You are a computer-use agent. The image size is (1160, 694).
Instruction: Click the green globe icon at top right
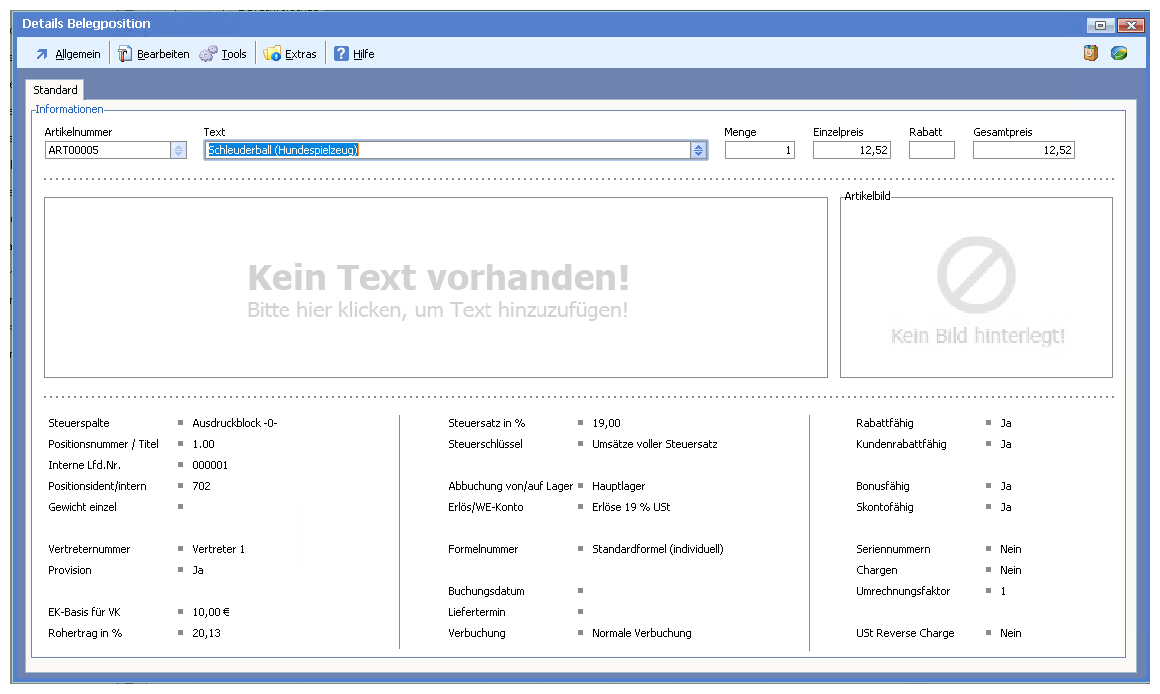pos(1119,53)
